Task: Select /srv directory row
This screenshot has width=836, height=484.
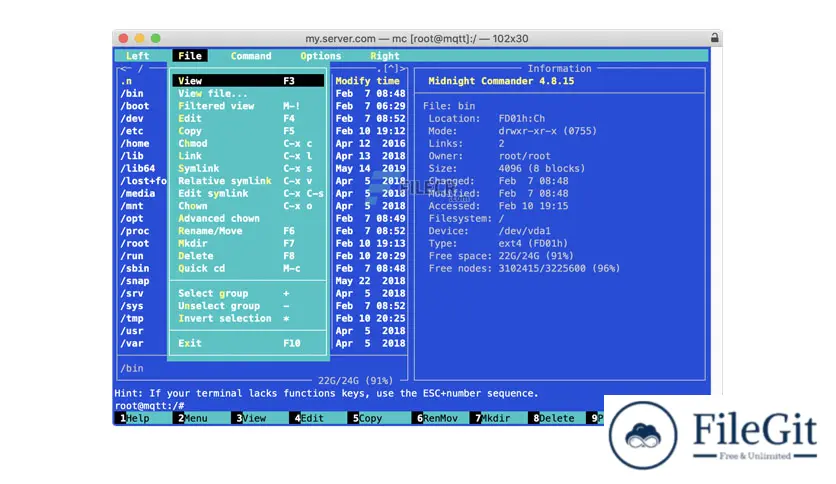Action: (x=132, y=294)
